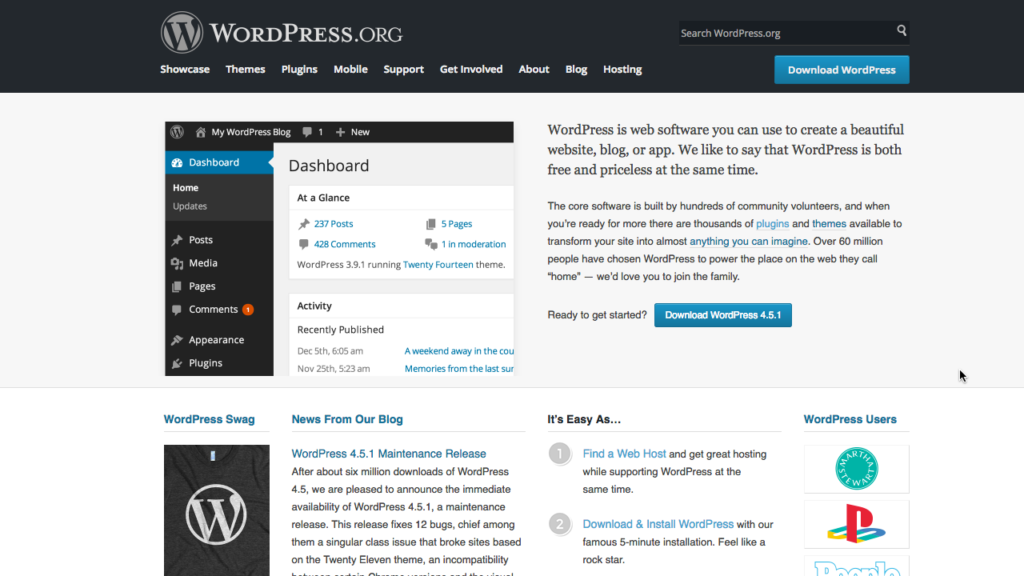Click the Martha Stewart logo thumbnail
1024x576 pixels.
tap(856, 469)
